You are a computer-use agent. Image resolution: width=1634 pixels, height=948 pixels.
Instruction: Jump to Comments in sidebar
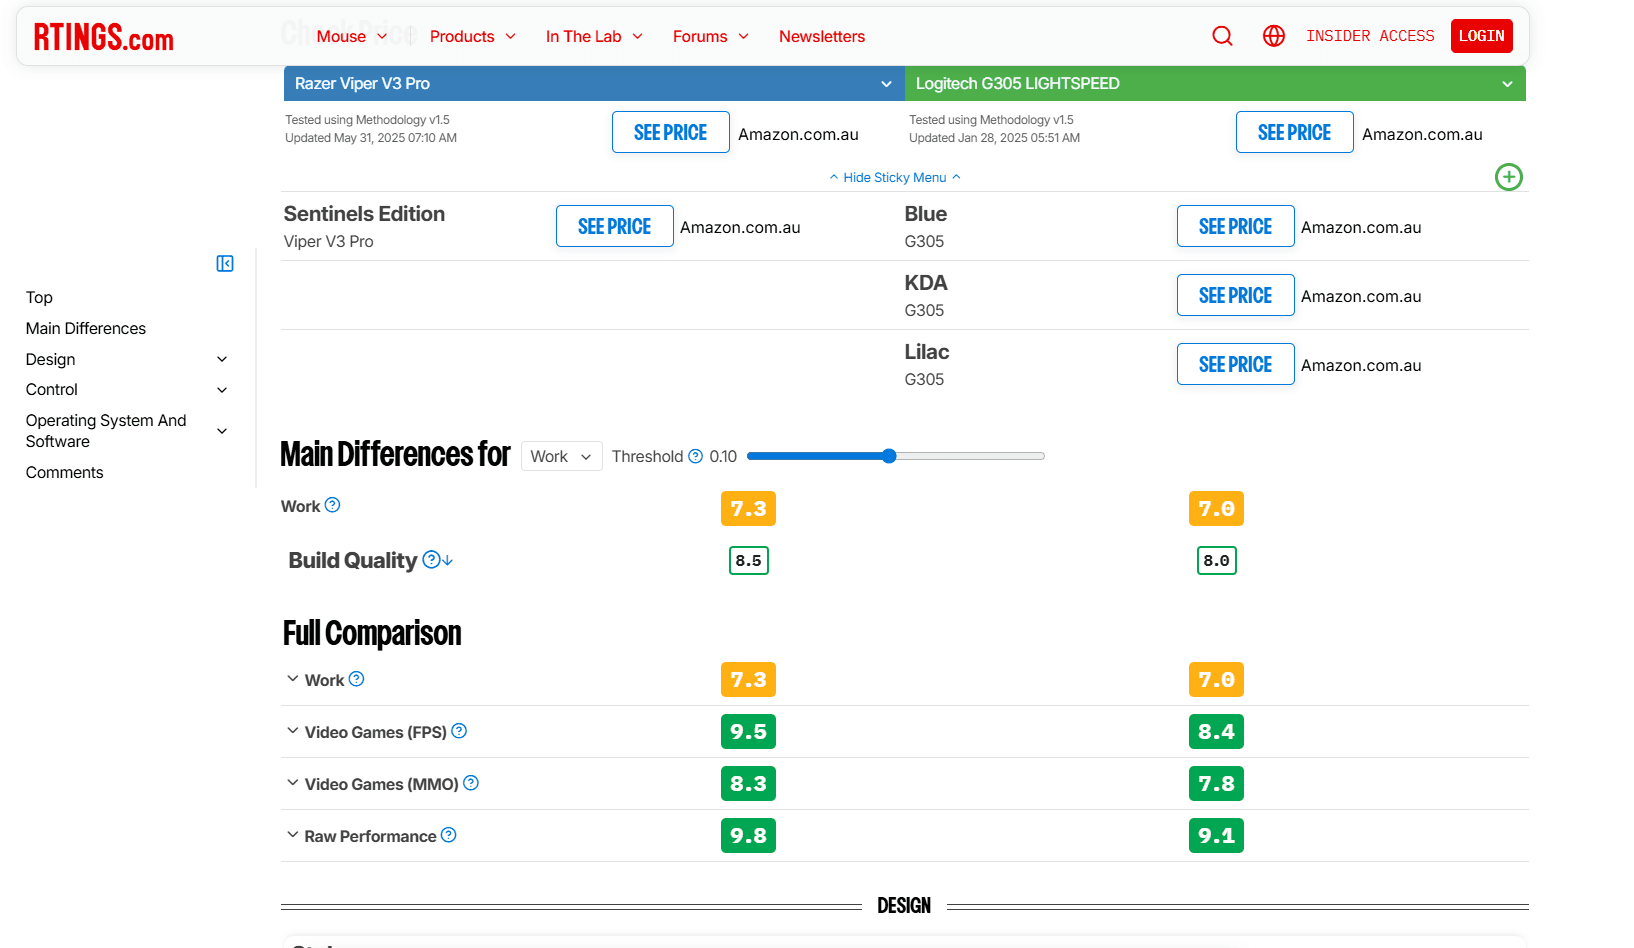pos(65,472)
